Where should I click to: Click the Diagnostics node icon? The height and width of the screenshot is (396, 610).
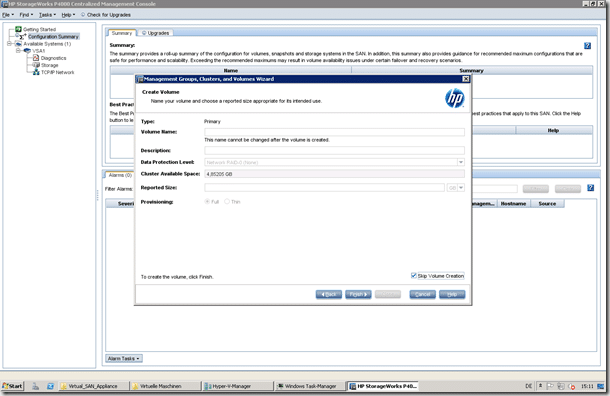(36, 58)
